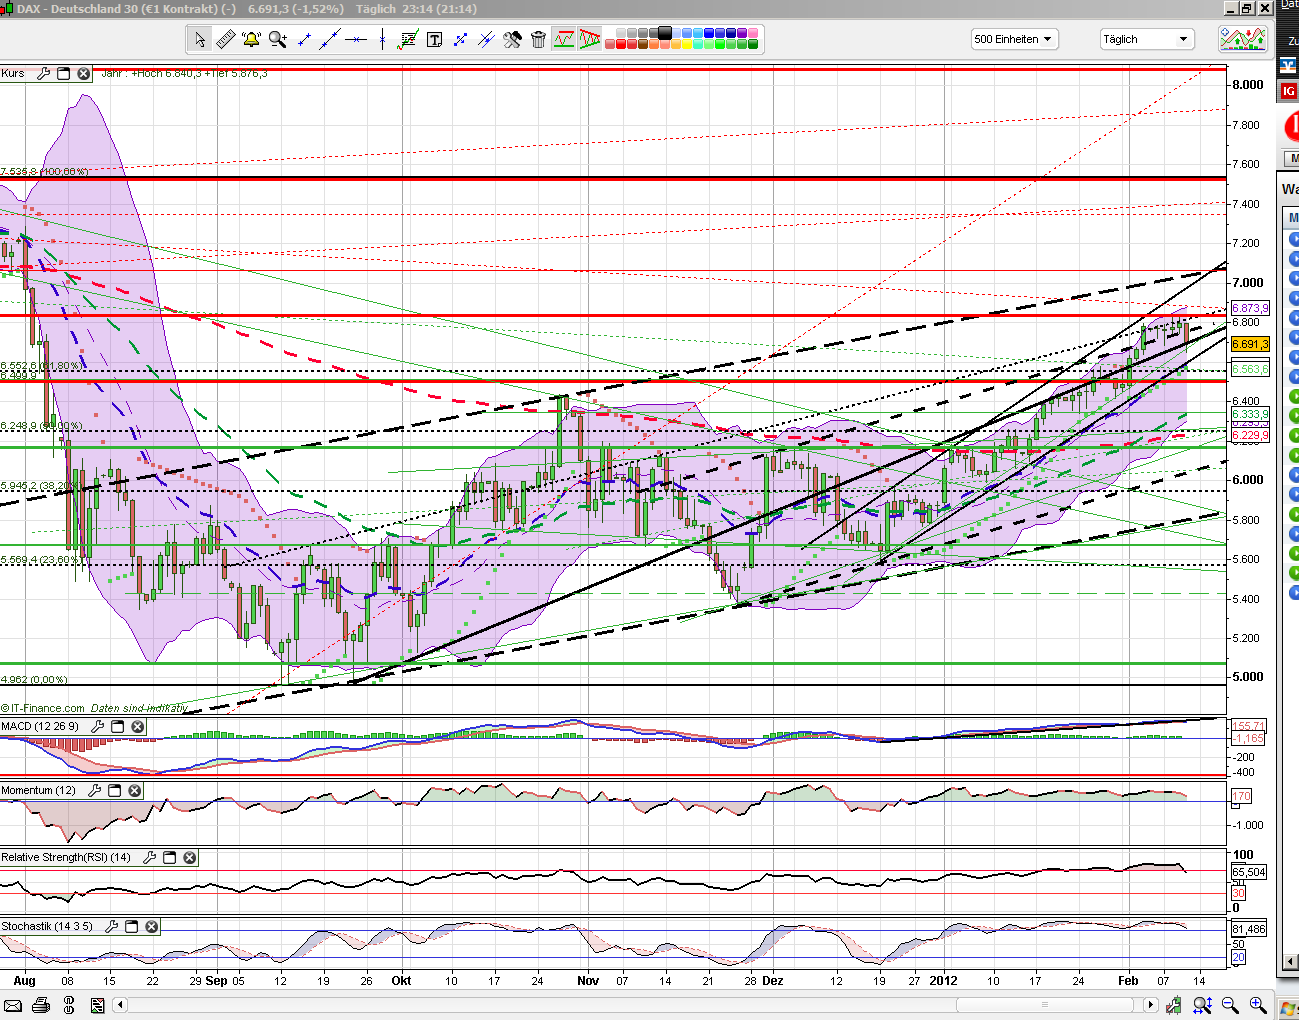Open Stochastik indicator wrench settings
This screenshot has height=1020, width=1299.
(x=111, y=926)
